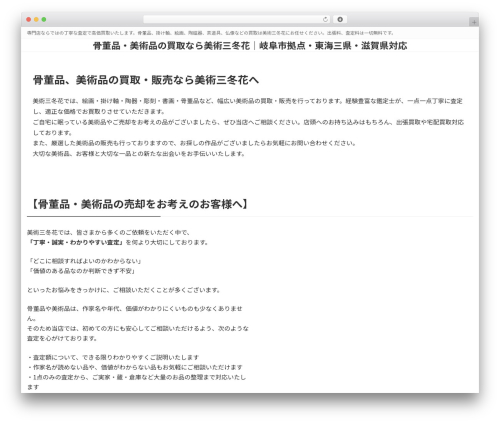
Task: Minimize the window using the yellow button
Action: pyautogui.click(x=36, y=20)
